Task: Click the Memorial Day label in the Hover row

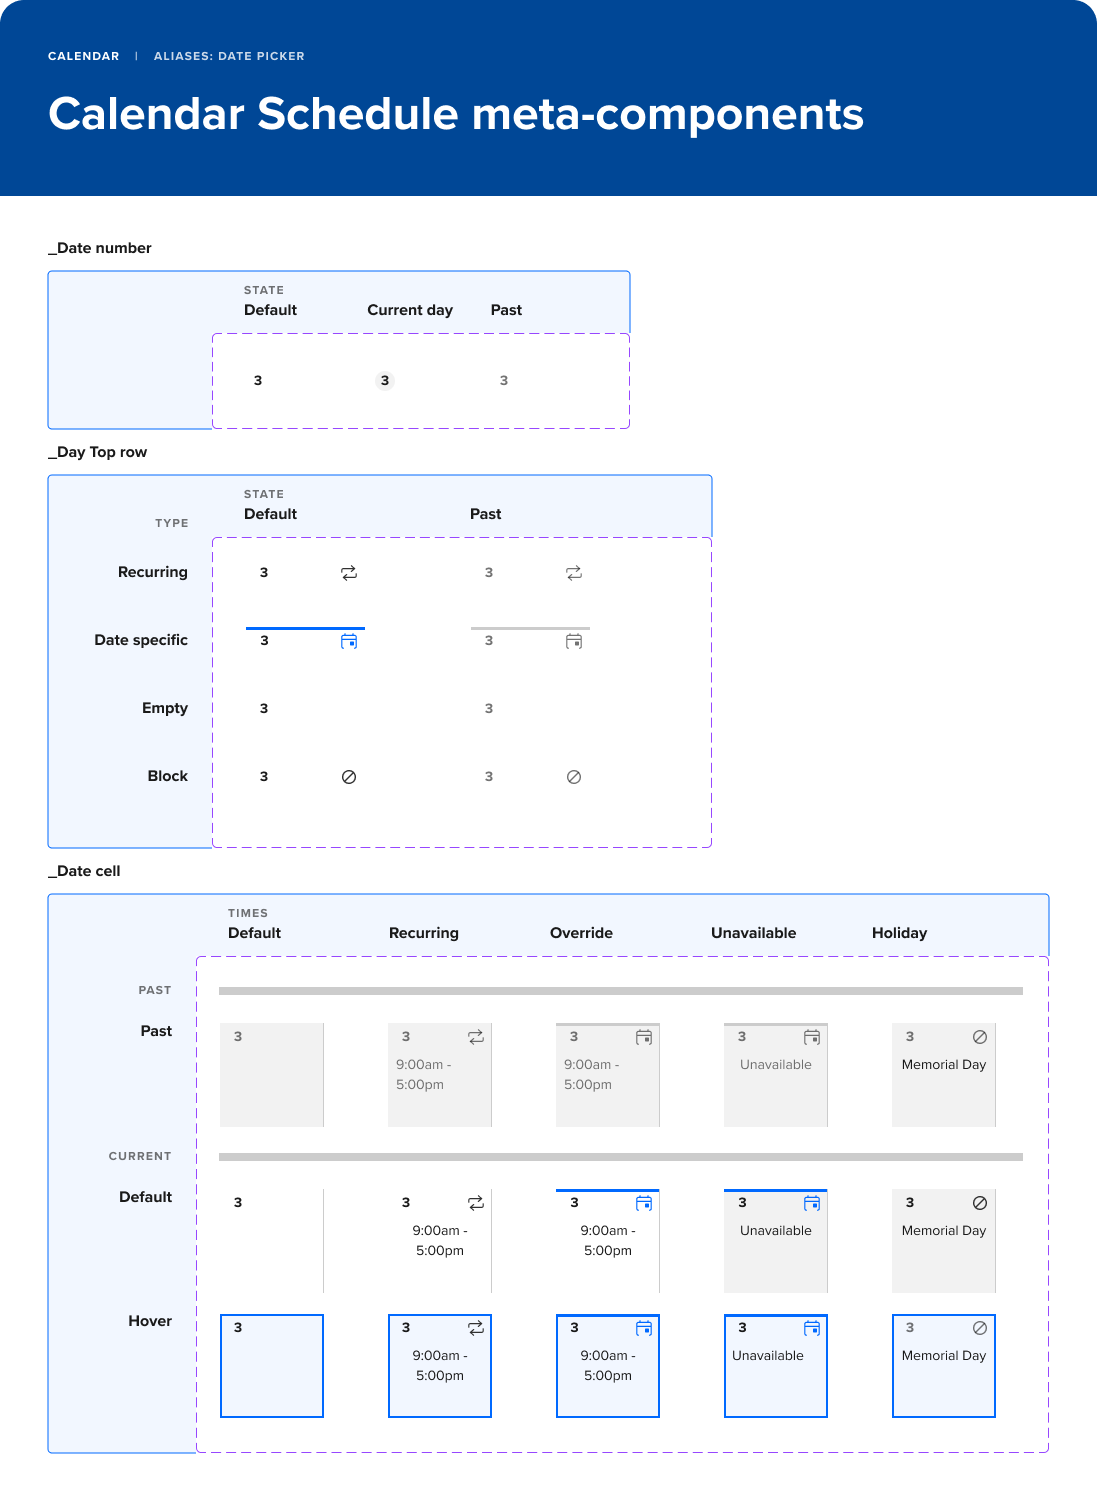Action: (x=943, y=1355)
